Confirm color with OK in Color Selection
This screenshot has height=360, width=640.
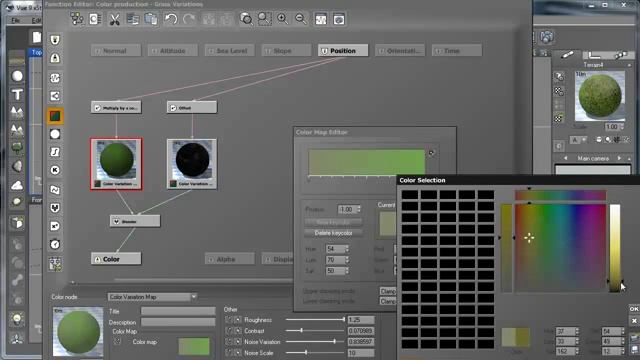pos(634,309)
